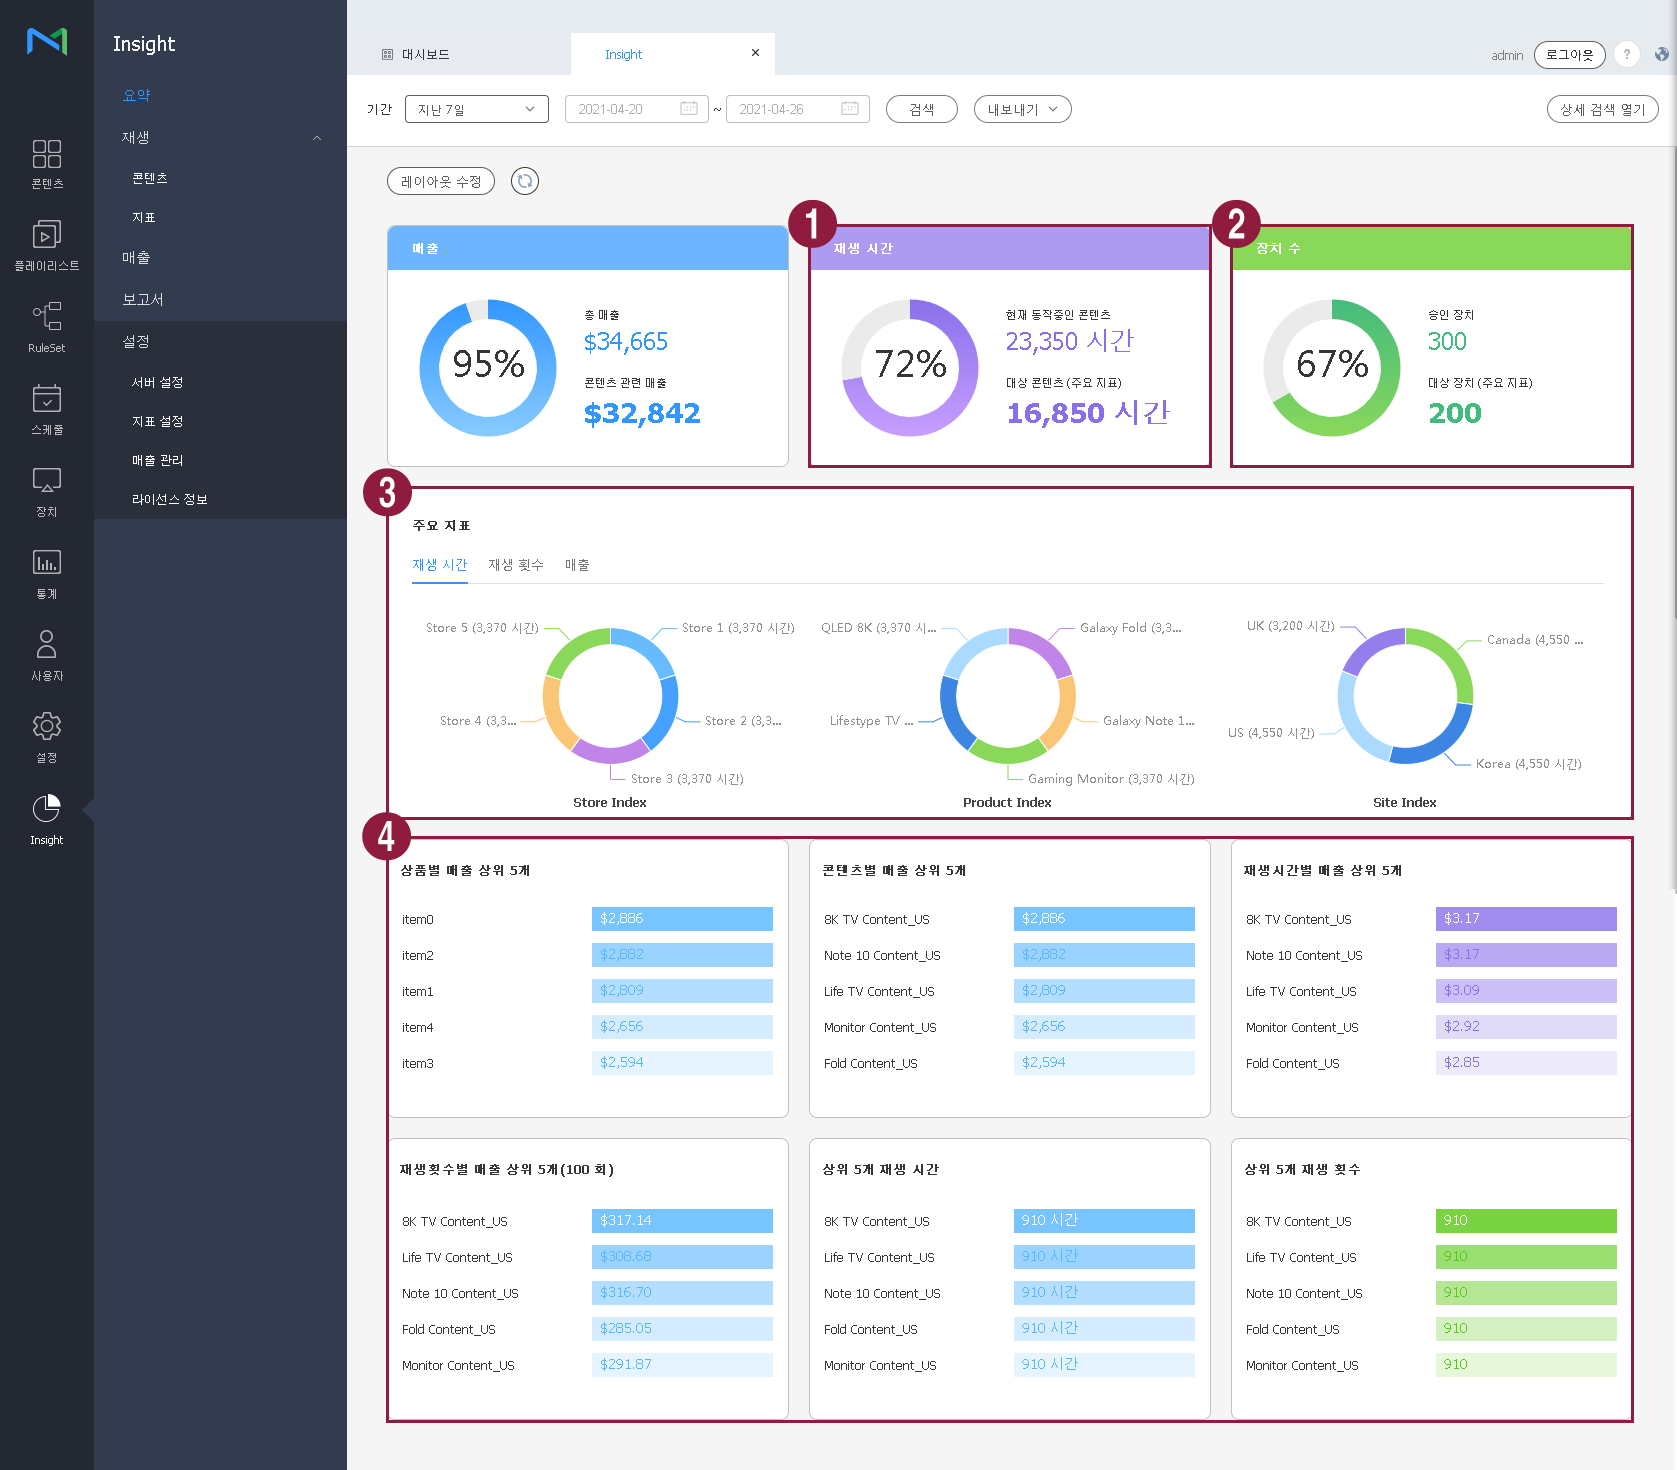Open the 사용자 person icon

(46, 655)
